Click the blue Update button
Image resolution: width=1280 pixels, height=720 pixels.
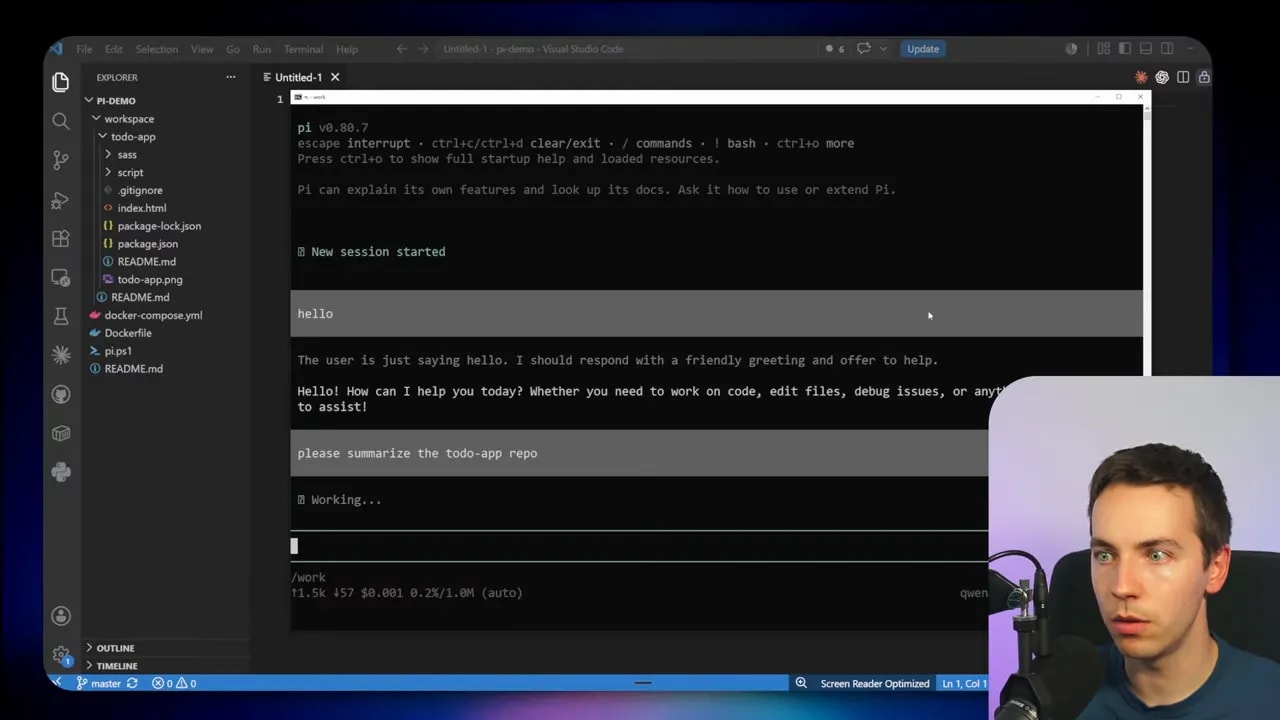tap(923, 49)
